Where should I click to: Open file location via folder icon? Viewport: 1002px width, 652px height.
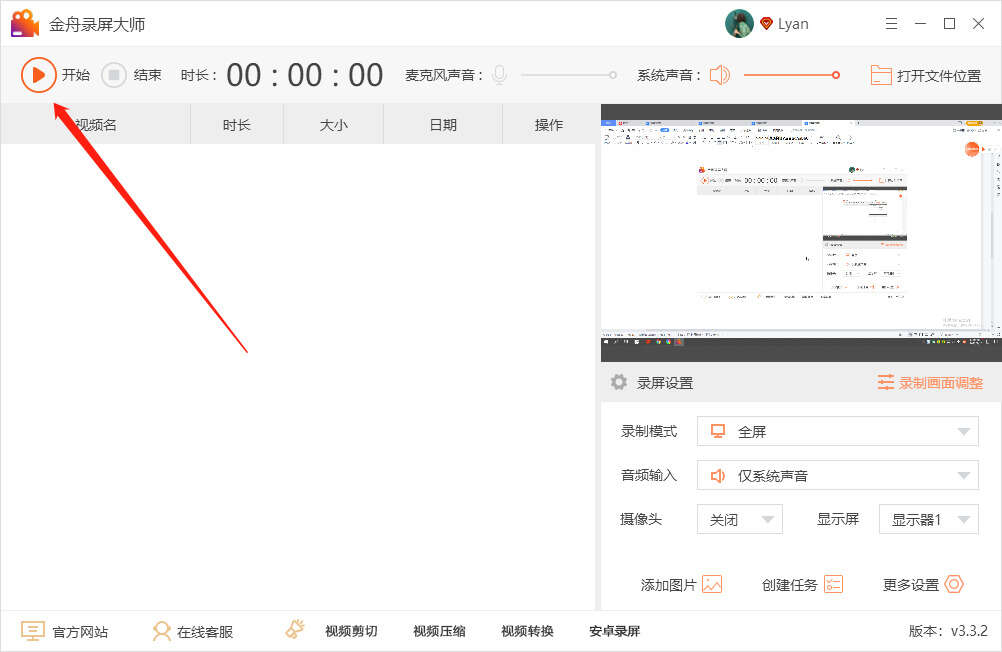(x=881, y=75)
